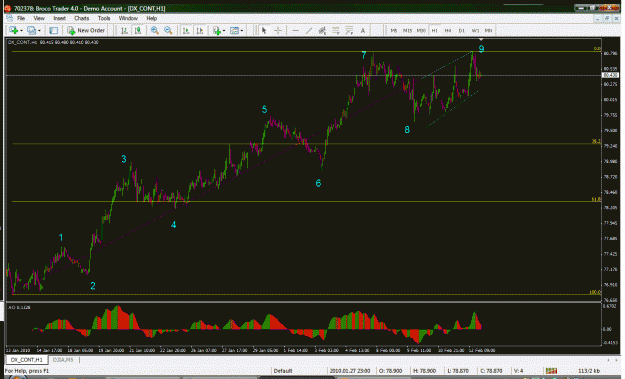Open a new chart window icon

click(13, 30)
